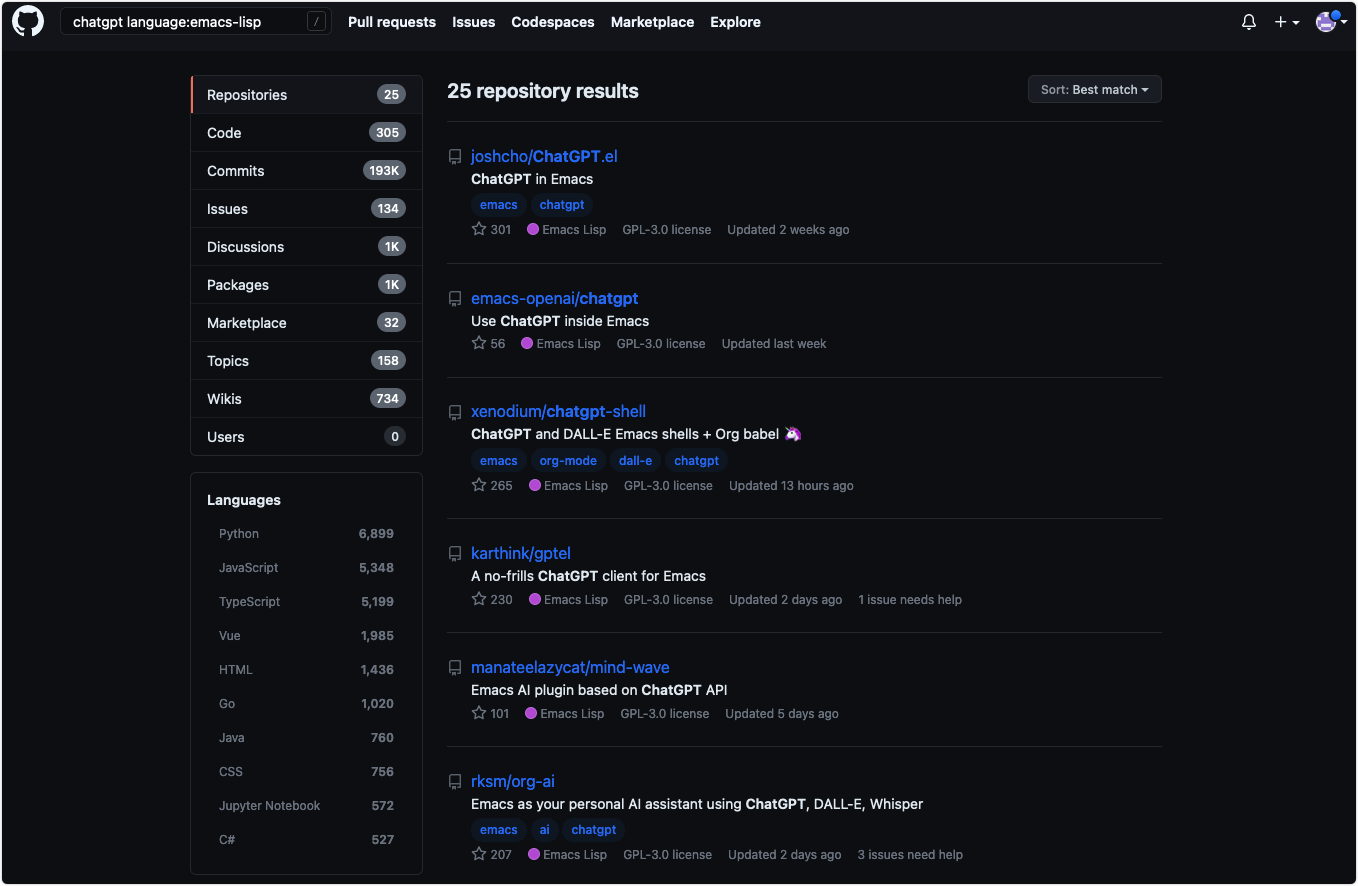The image size is (1358, 886).
Task: Open the '1 issue needs help' link
Action: click(x=910, y=600)
